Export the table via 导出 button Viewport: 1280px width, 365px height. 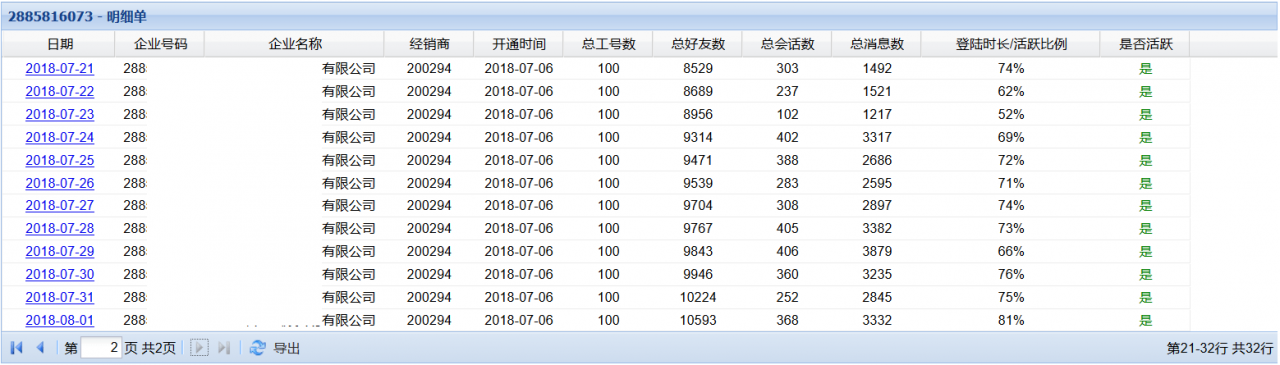pyautogui.click(x=287, y=348)
